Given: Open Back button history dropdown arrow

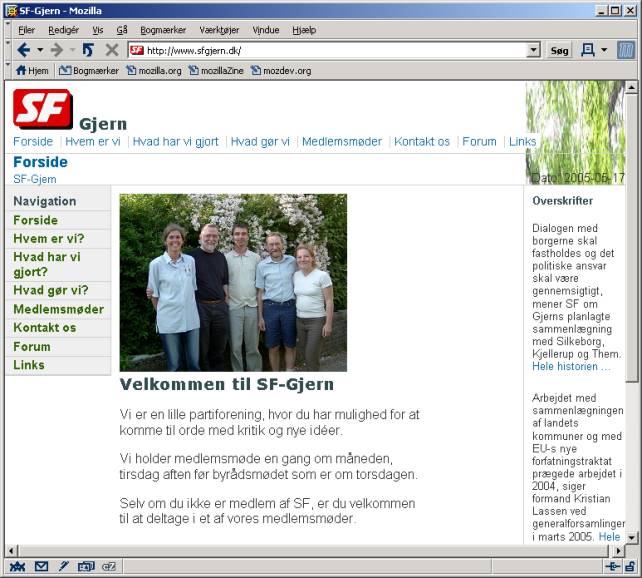Looking at the screenshot, I should [40, 50].
